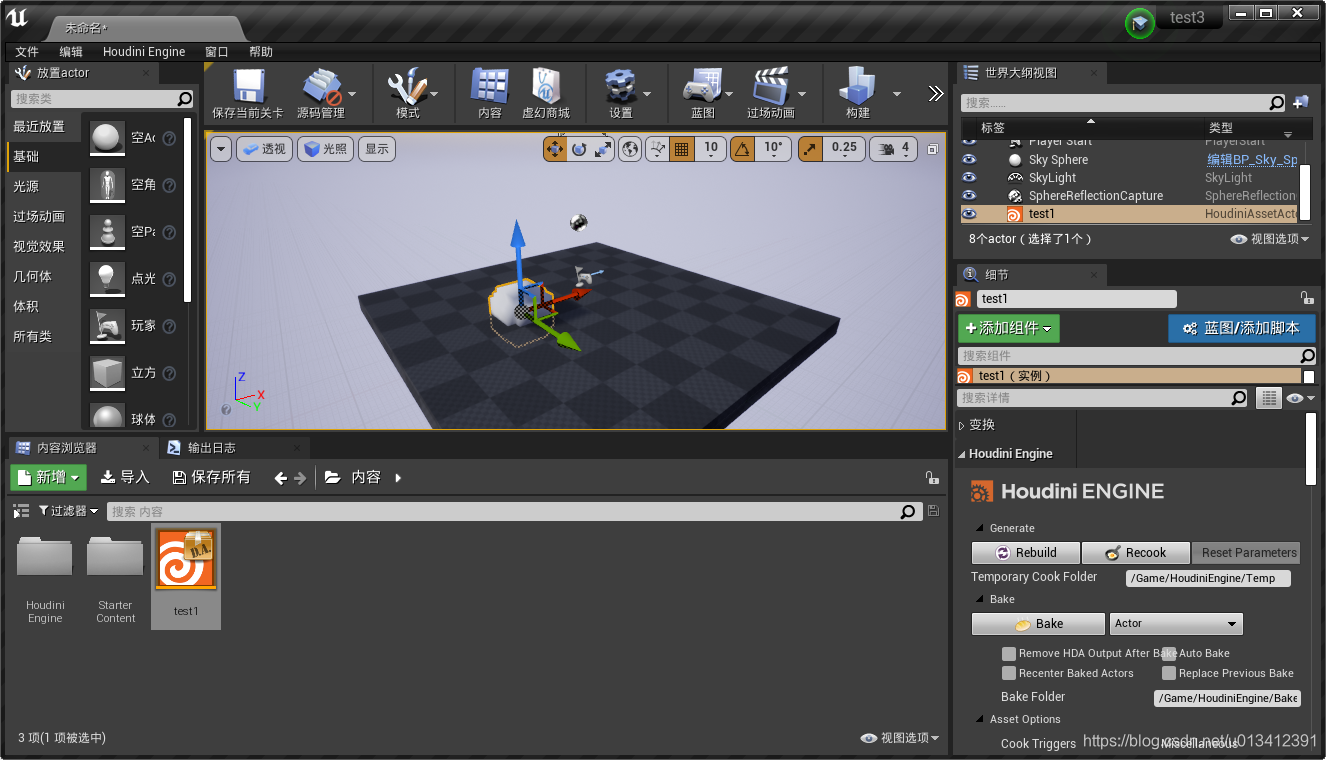This screenshot has height=760, width=1326.
Task: Open the File (文件) menu
Action: click(27, 52)
